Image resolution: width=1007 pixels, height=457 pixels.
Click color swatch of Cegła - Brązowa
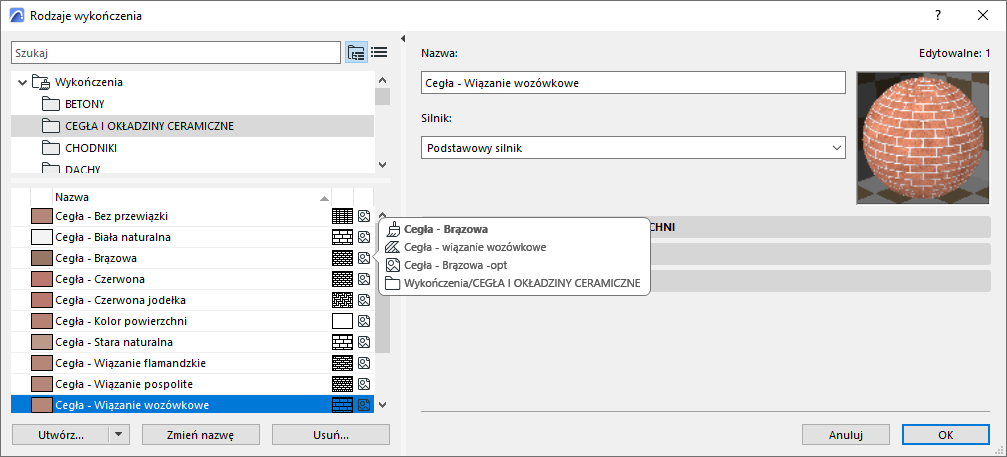(x=41, y=258)
